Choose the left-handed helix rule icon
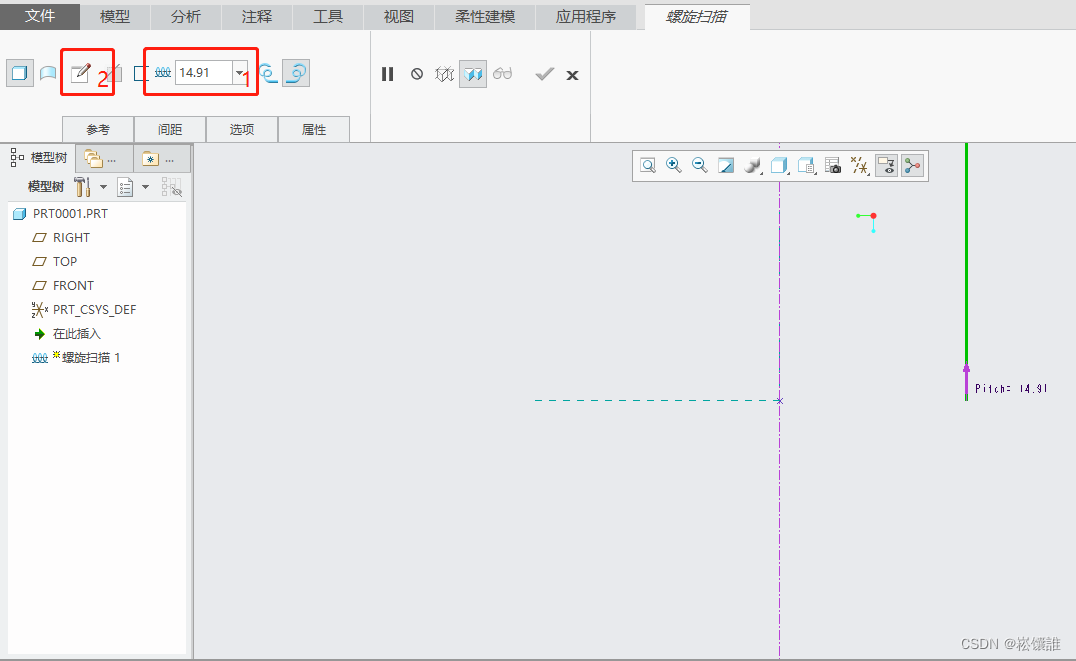1076x661 pixels. point(268,73)
